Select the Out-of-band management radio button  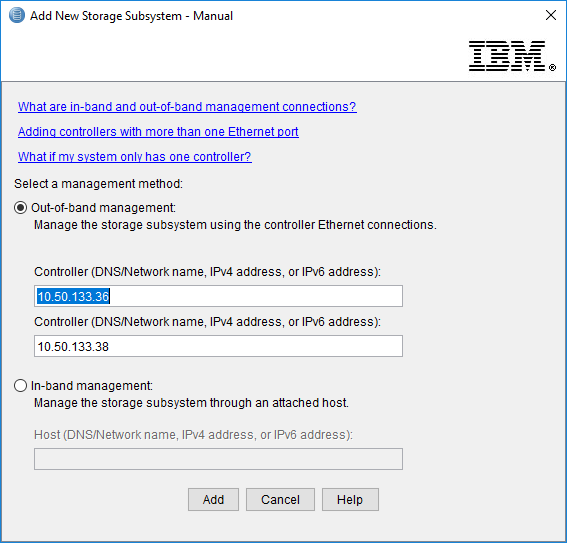coord(21,208)
